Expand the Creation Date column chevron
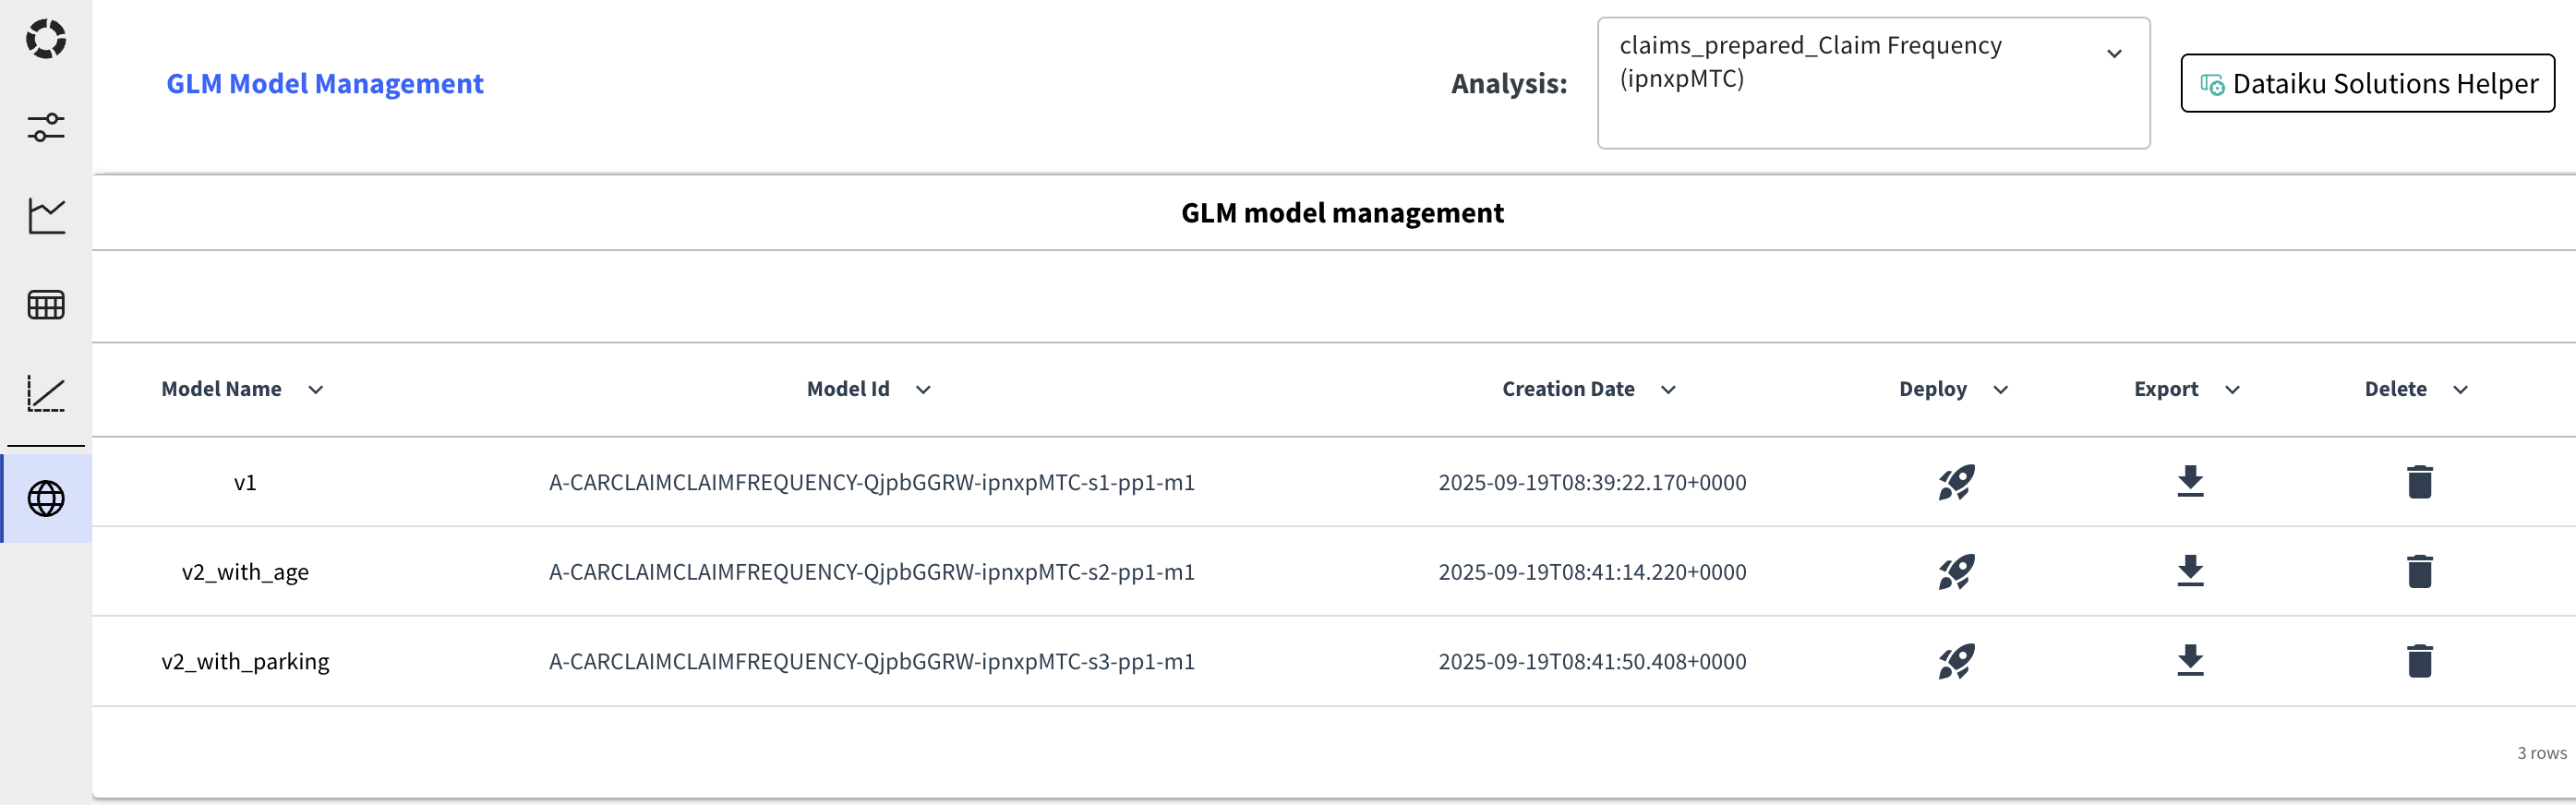The width and height of the screenshot is (2576, 805). click(1668, 390)
